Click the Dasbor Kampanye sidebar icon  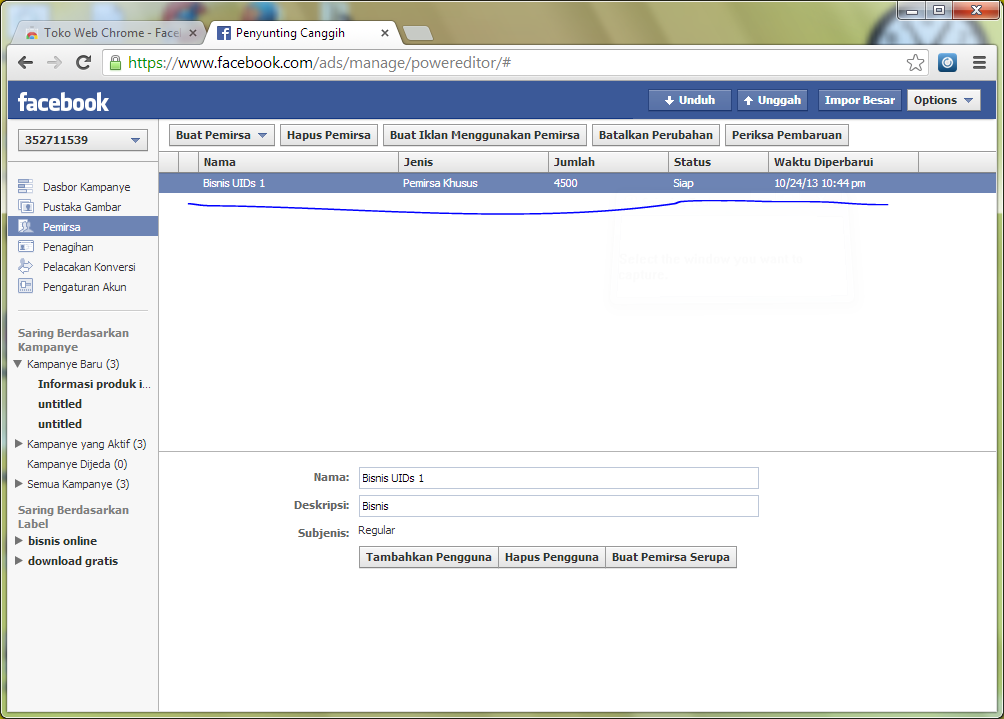click(x=26, y=186)
